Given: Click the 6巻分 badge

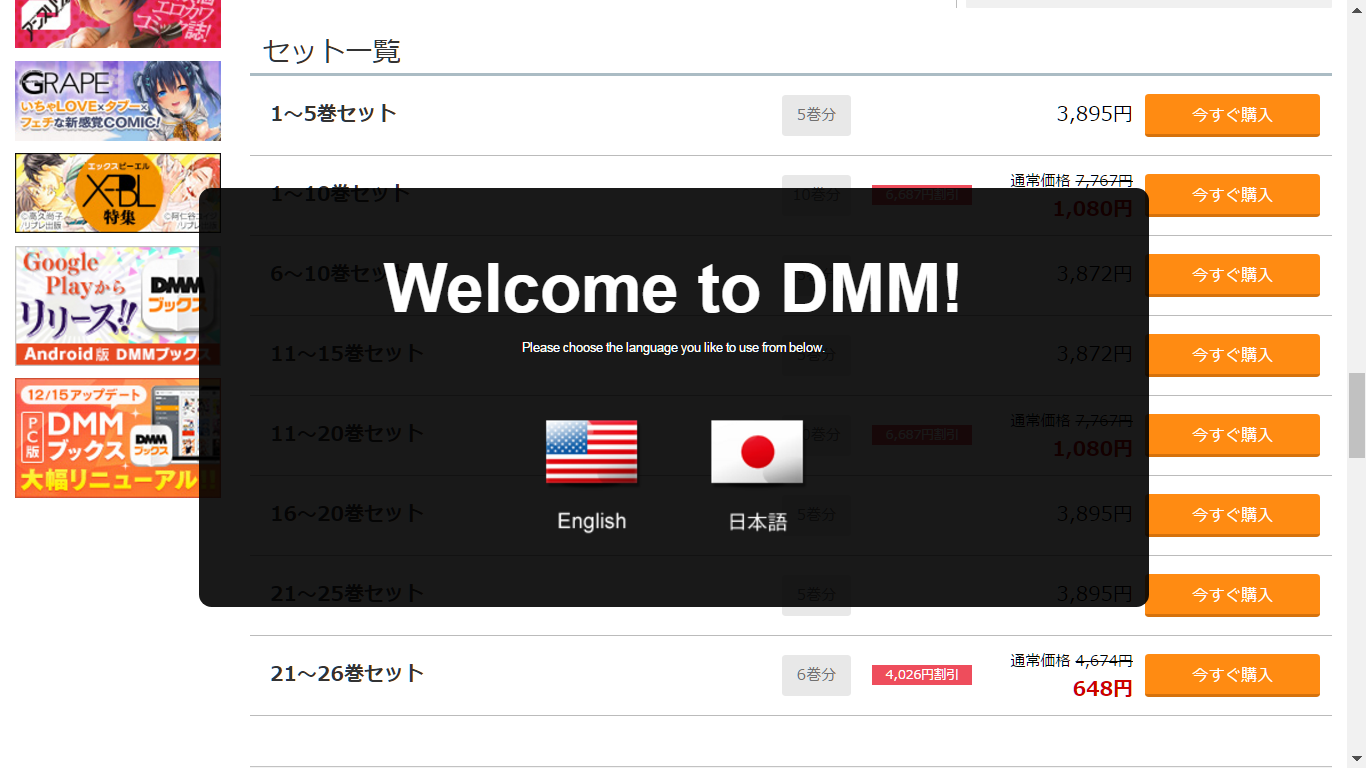Looking at the screenshot, I should tap(816, 675).
